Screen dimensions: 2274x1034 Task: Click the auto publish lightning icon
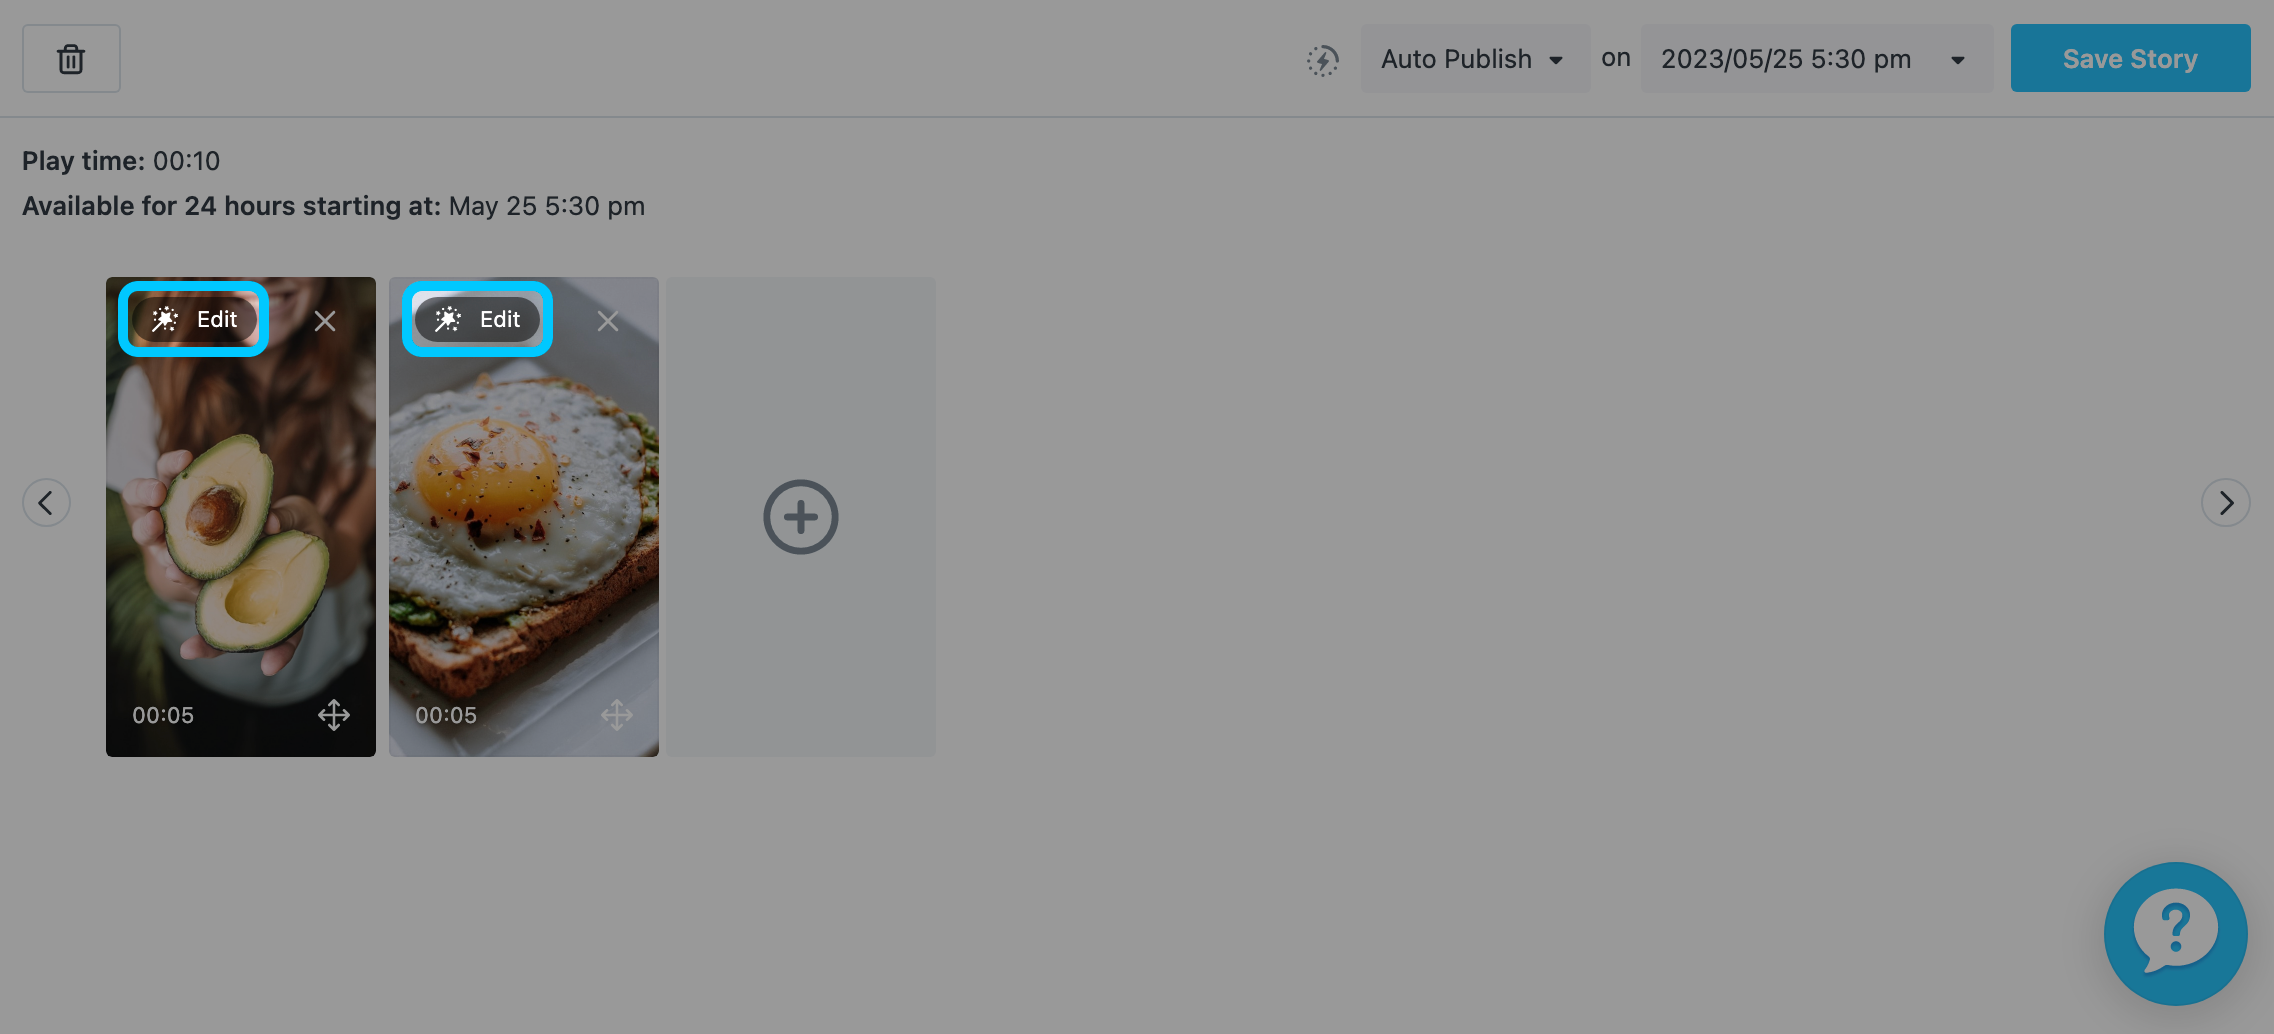click(1322, 60)
